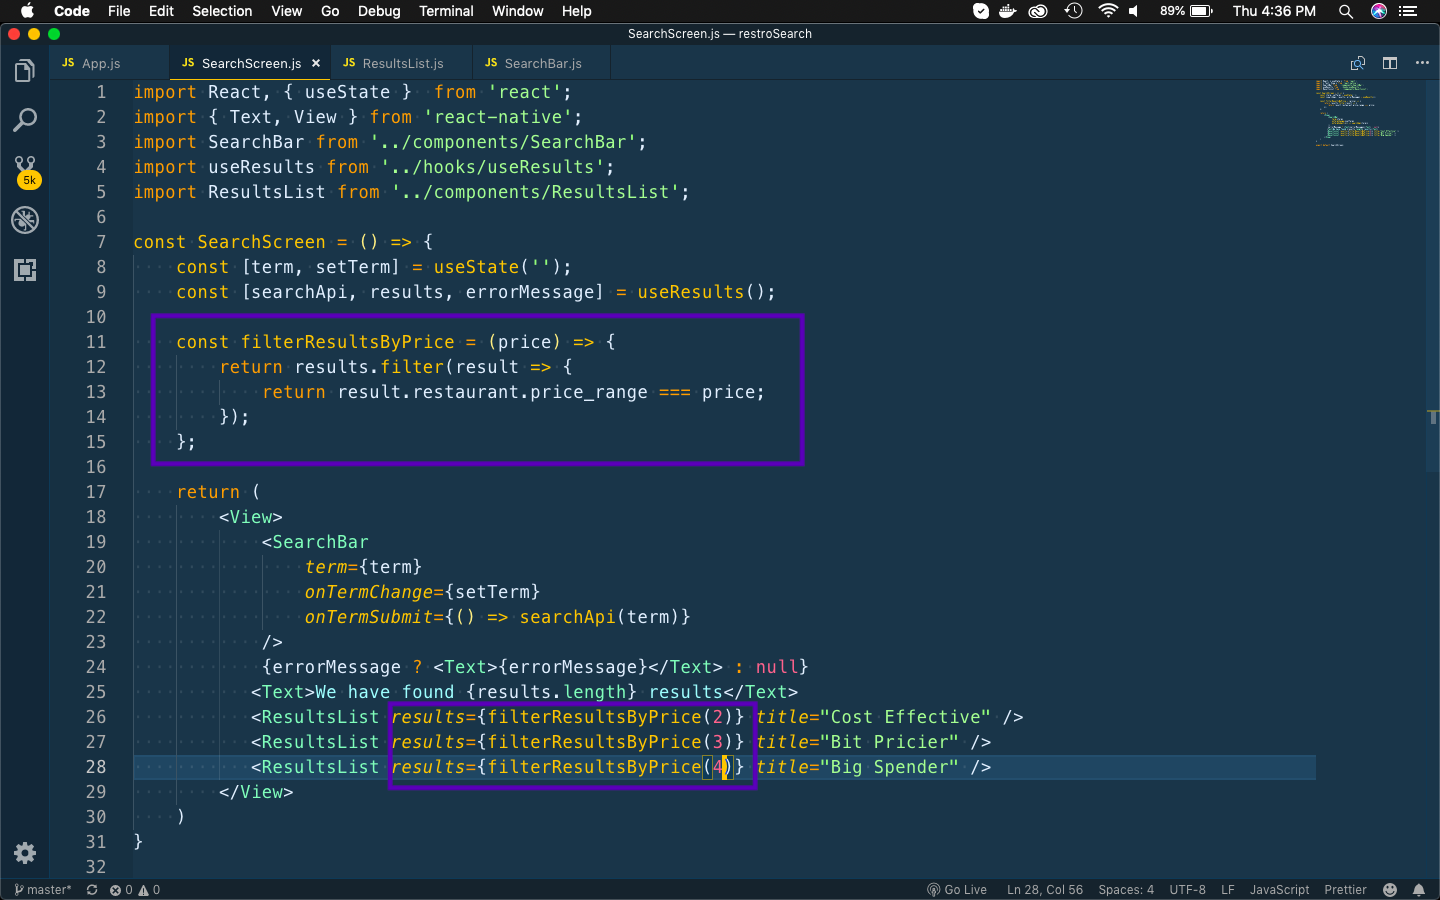The height and width of the screenshot is (900, 1440).
Task: Open the Terminal menu
Action: (x=446, y=11)
